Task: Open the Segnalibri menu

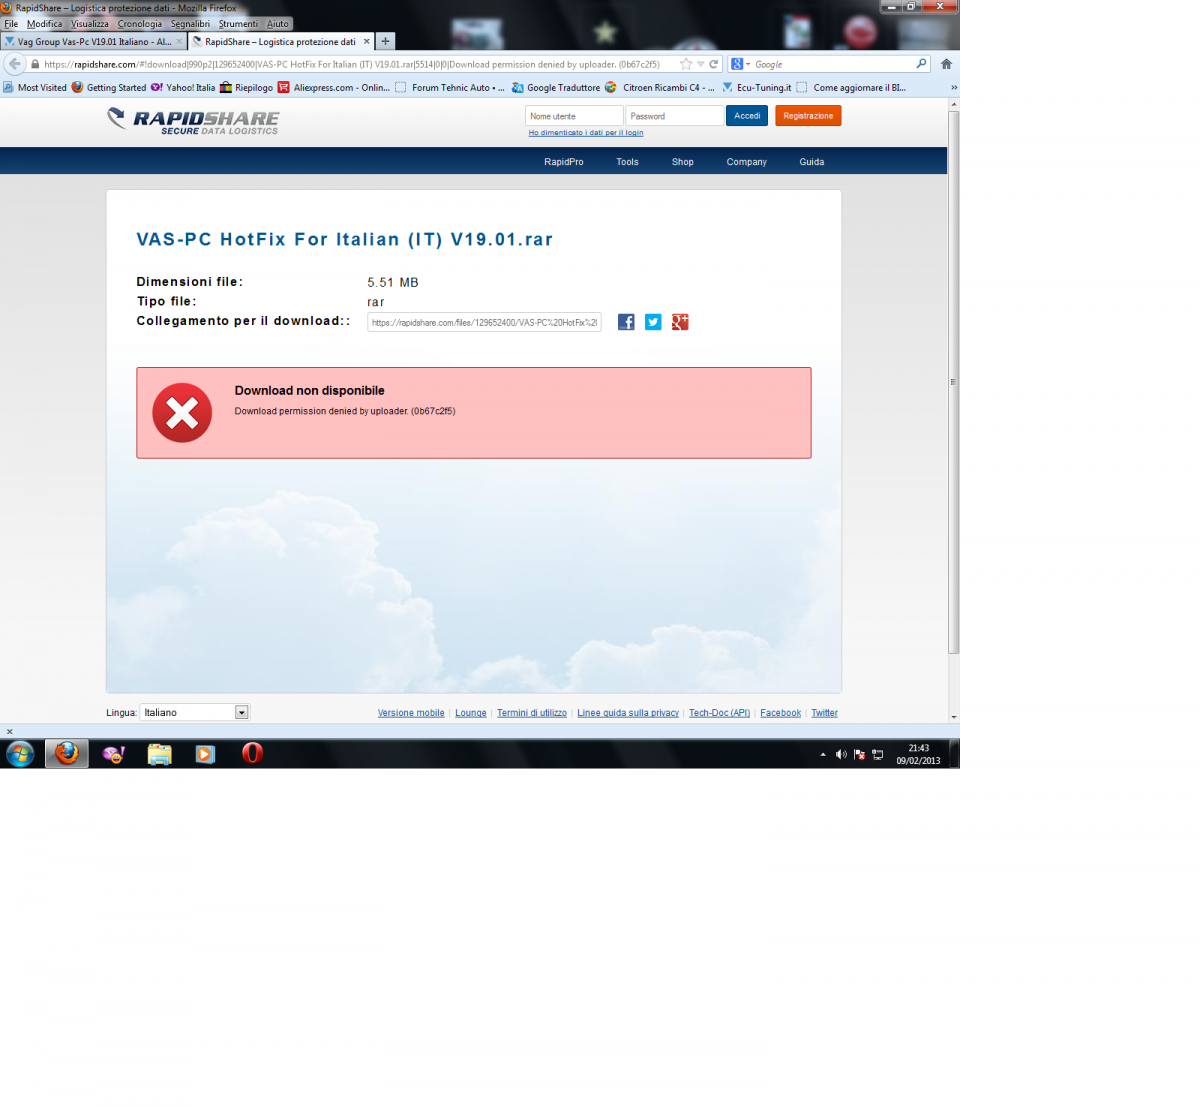Action: coord(190,24)
